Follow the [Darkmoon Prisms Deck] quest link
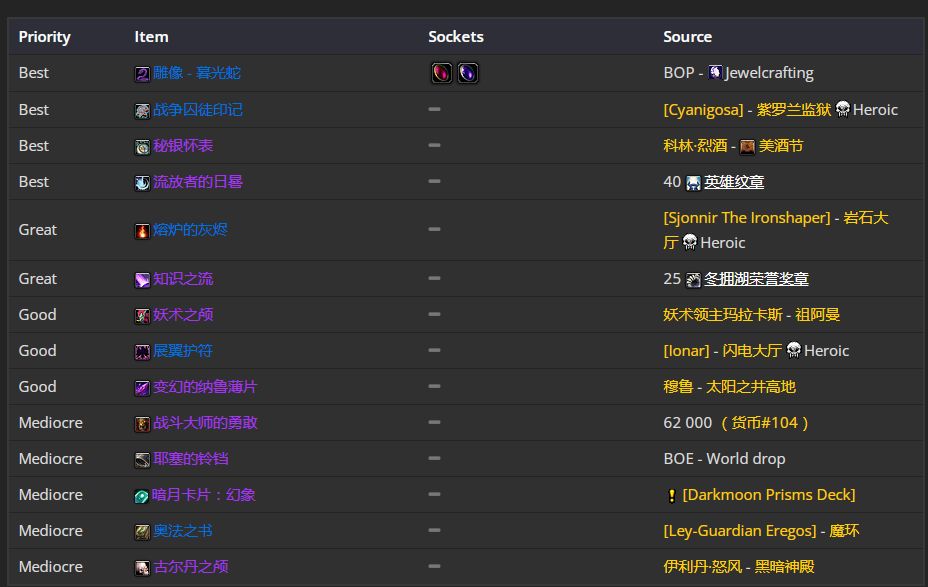Viewport: 928px width, 587px height. point(769,495)
